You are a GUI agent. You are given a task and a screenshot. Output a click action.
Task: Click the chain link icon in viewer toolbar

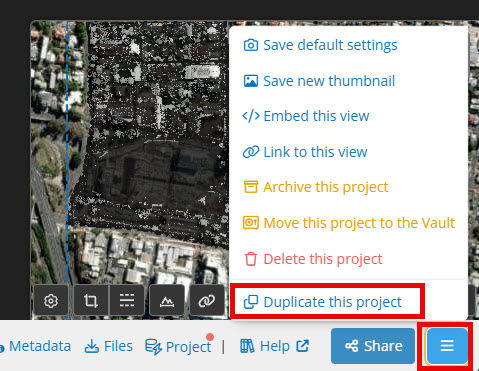click(x=207, y=301)
